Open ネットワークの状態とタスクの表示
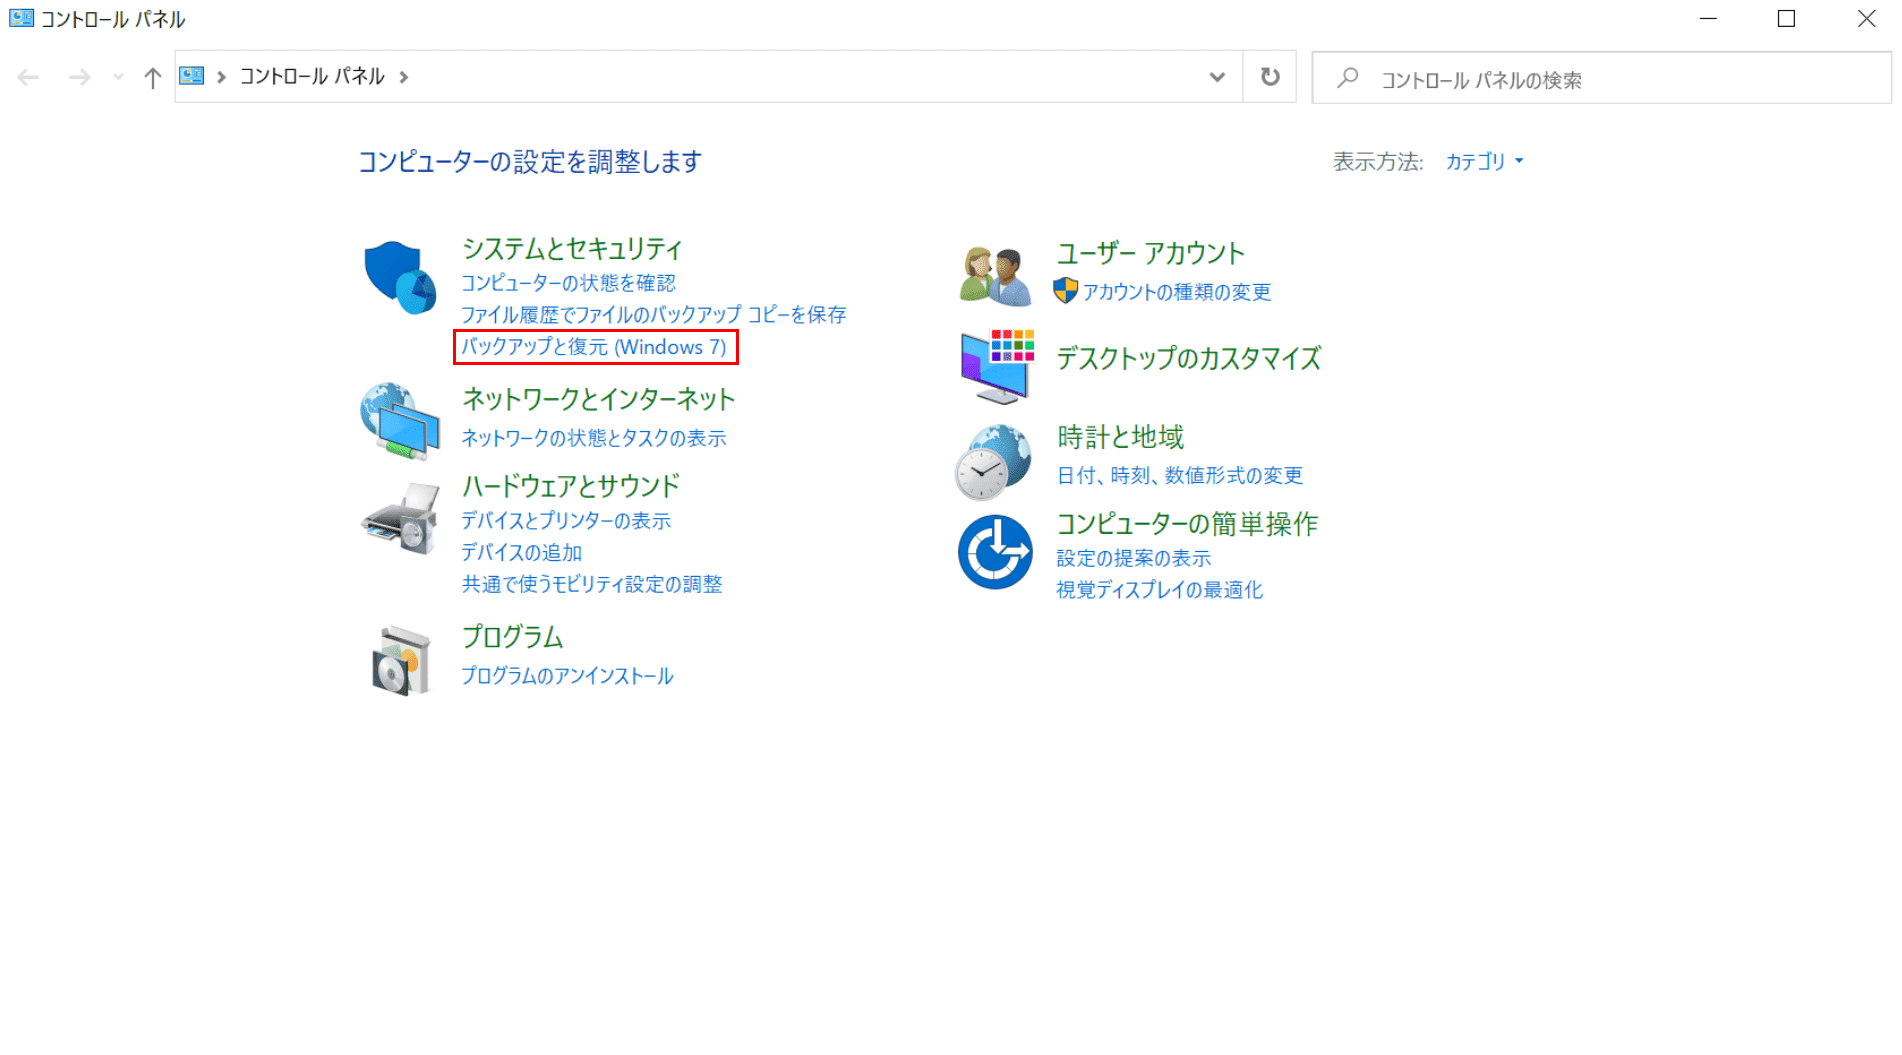This screenshot has width=1902, height=1055. coord(593,438)
